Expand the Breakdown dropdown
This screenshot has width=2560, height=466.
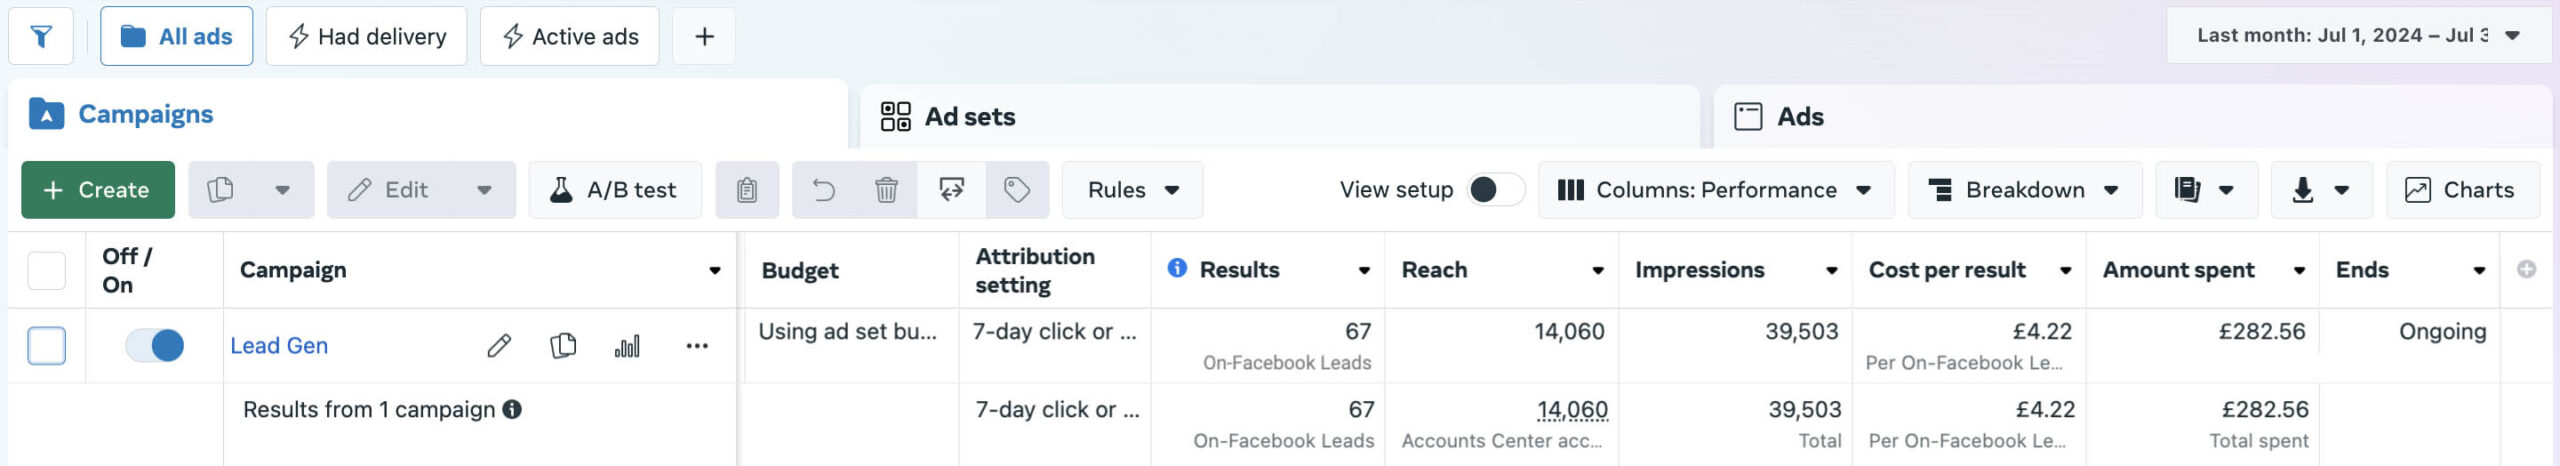click(2024, 190)
